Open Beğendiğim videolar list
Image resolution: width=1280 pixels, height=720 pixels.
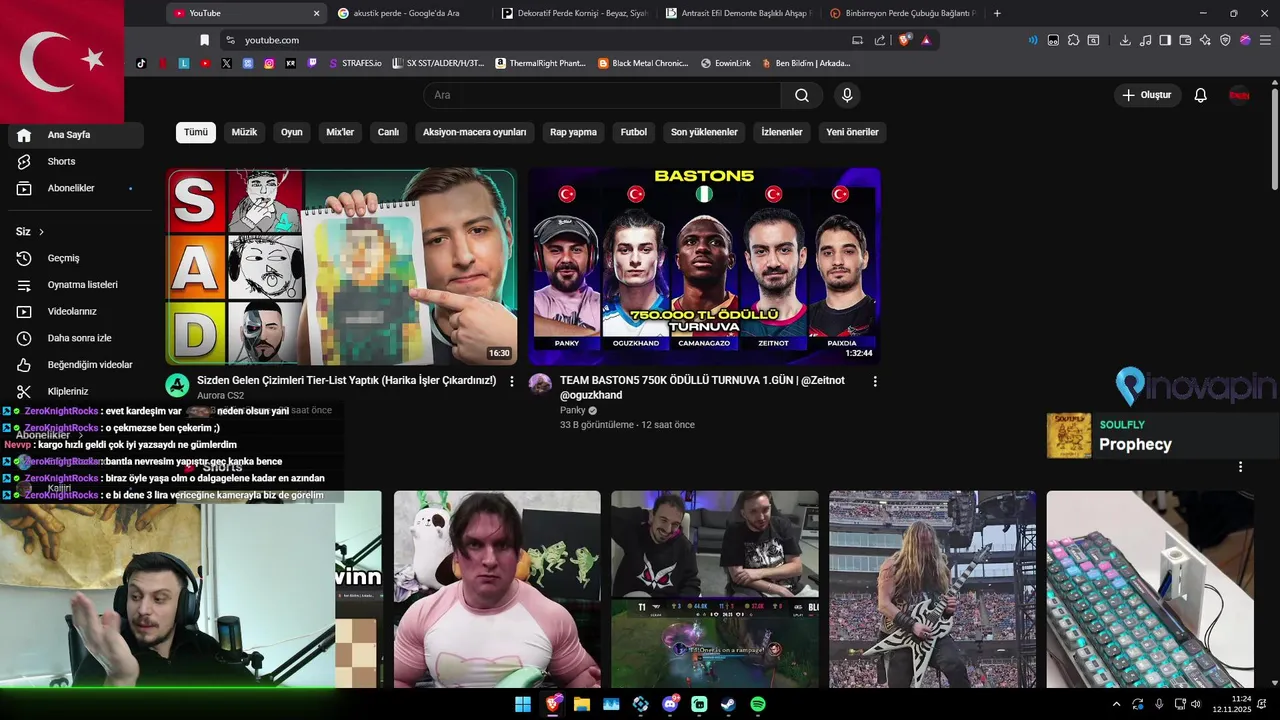(x=76, y=365)
